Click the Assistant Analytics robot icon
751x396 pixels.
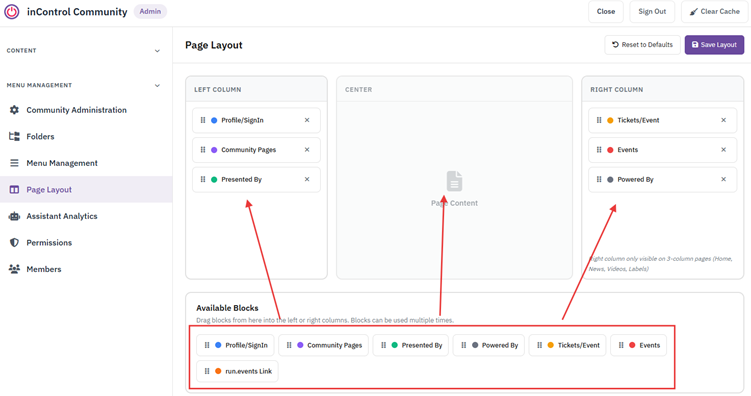(x=14, y=216)
